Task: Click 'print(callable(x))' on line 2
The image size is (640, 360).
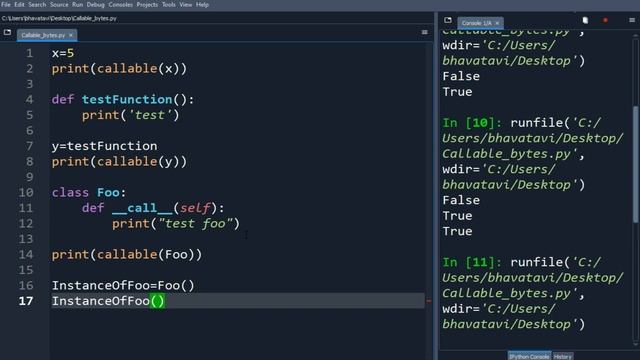Action: 119,69
